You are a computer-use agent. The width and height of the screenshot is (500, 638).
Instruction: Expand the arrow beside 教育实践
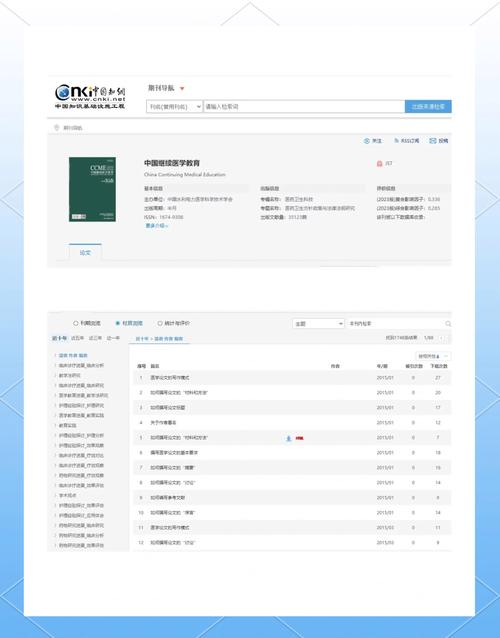pos(55,426)
